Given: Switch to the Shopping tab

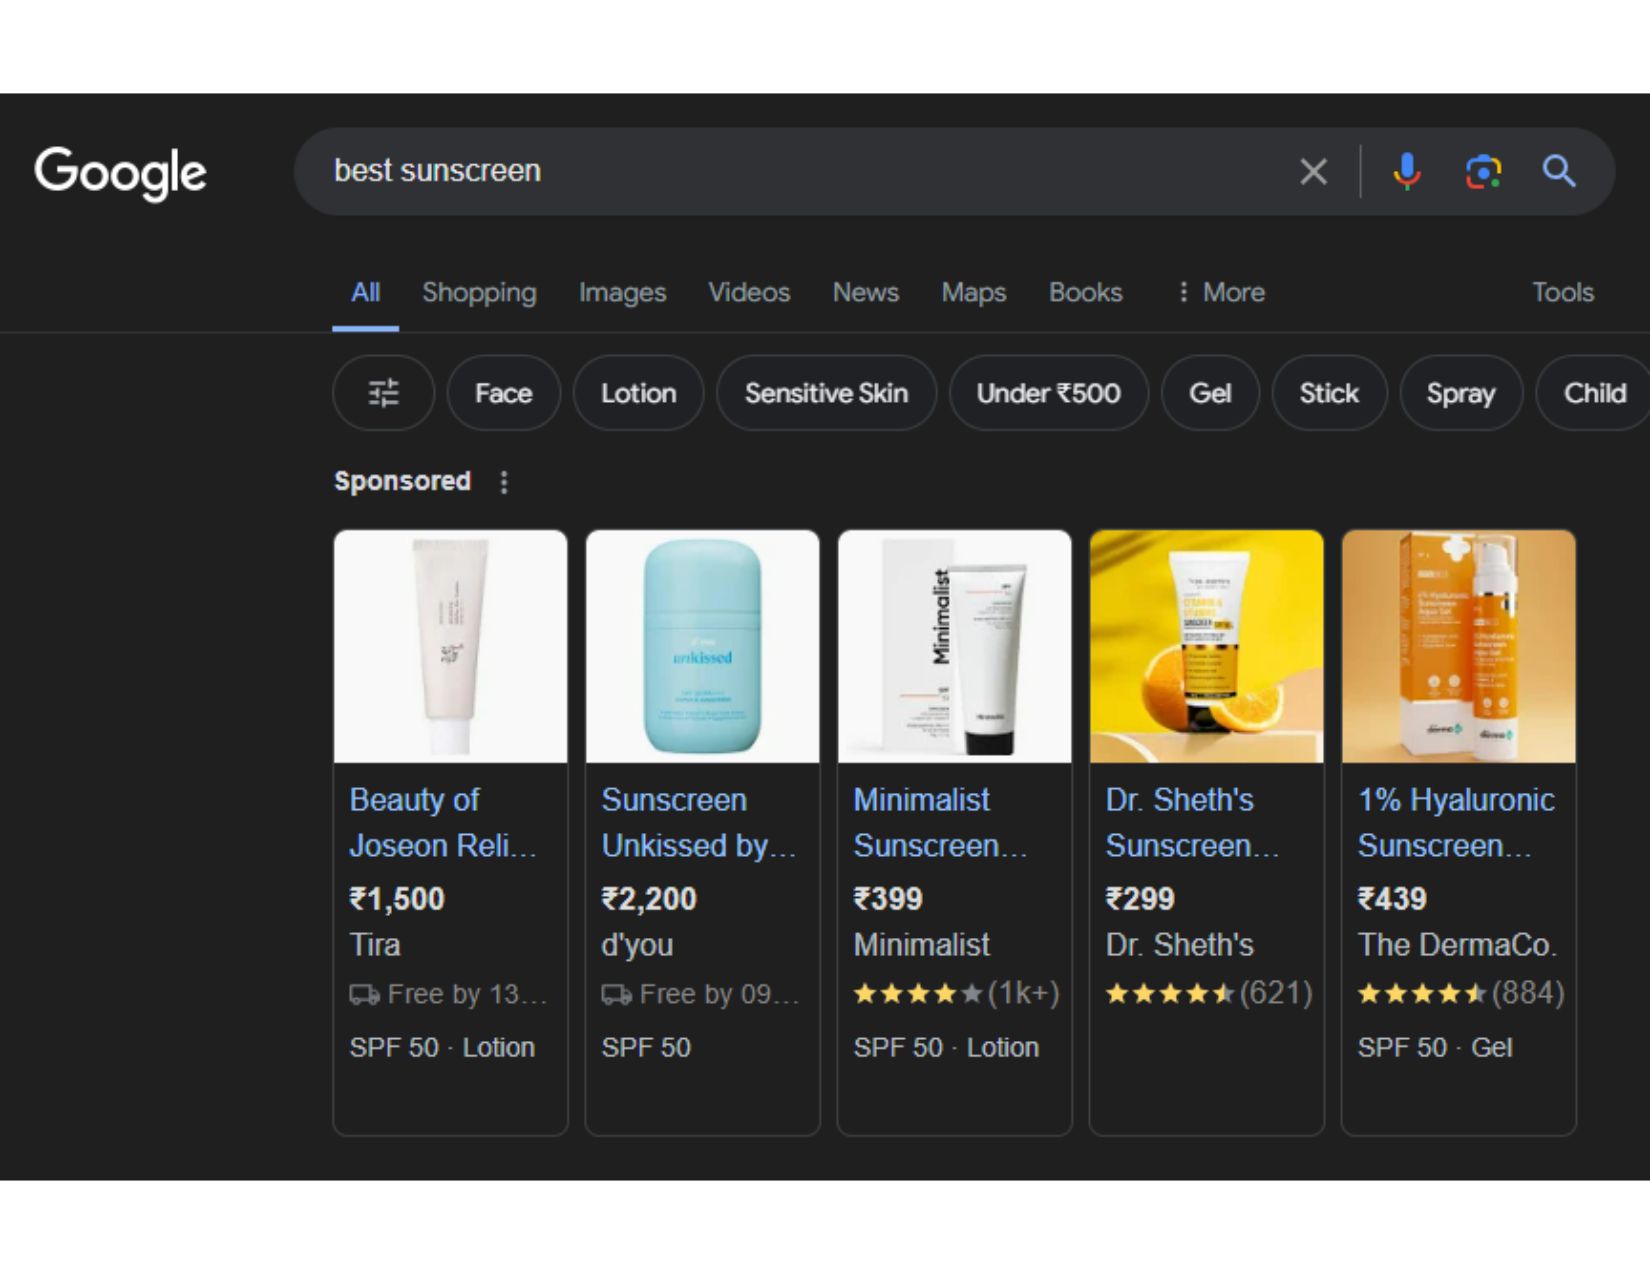Looking at the screenshot, I should [x=479, y=292].
